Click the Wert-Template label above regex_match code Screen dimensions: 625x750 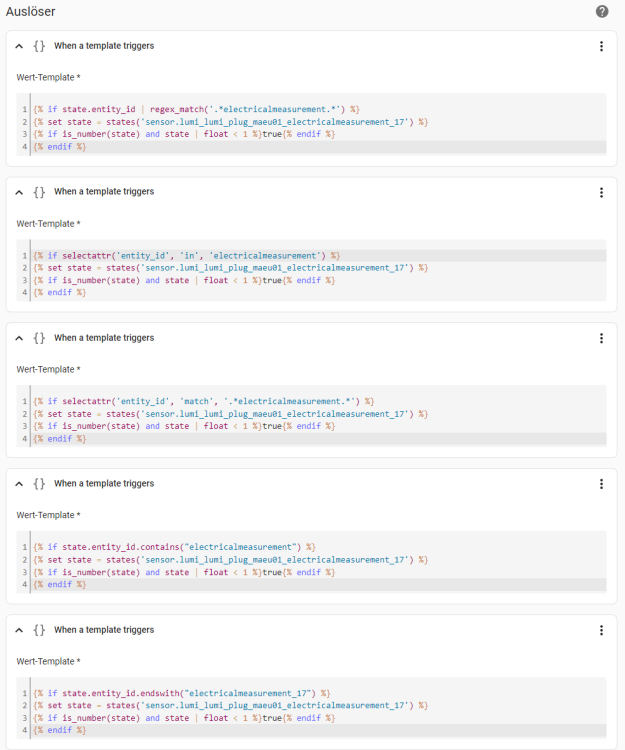coord(48,77)
